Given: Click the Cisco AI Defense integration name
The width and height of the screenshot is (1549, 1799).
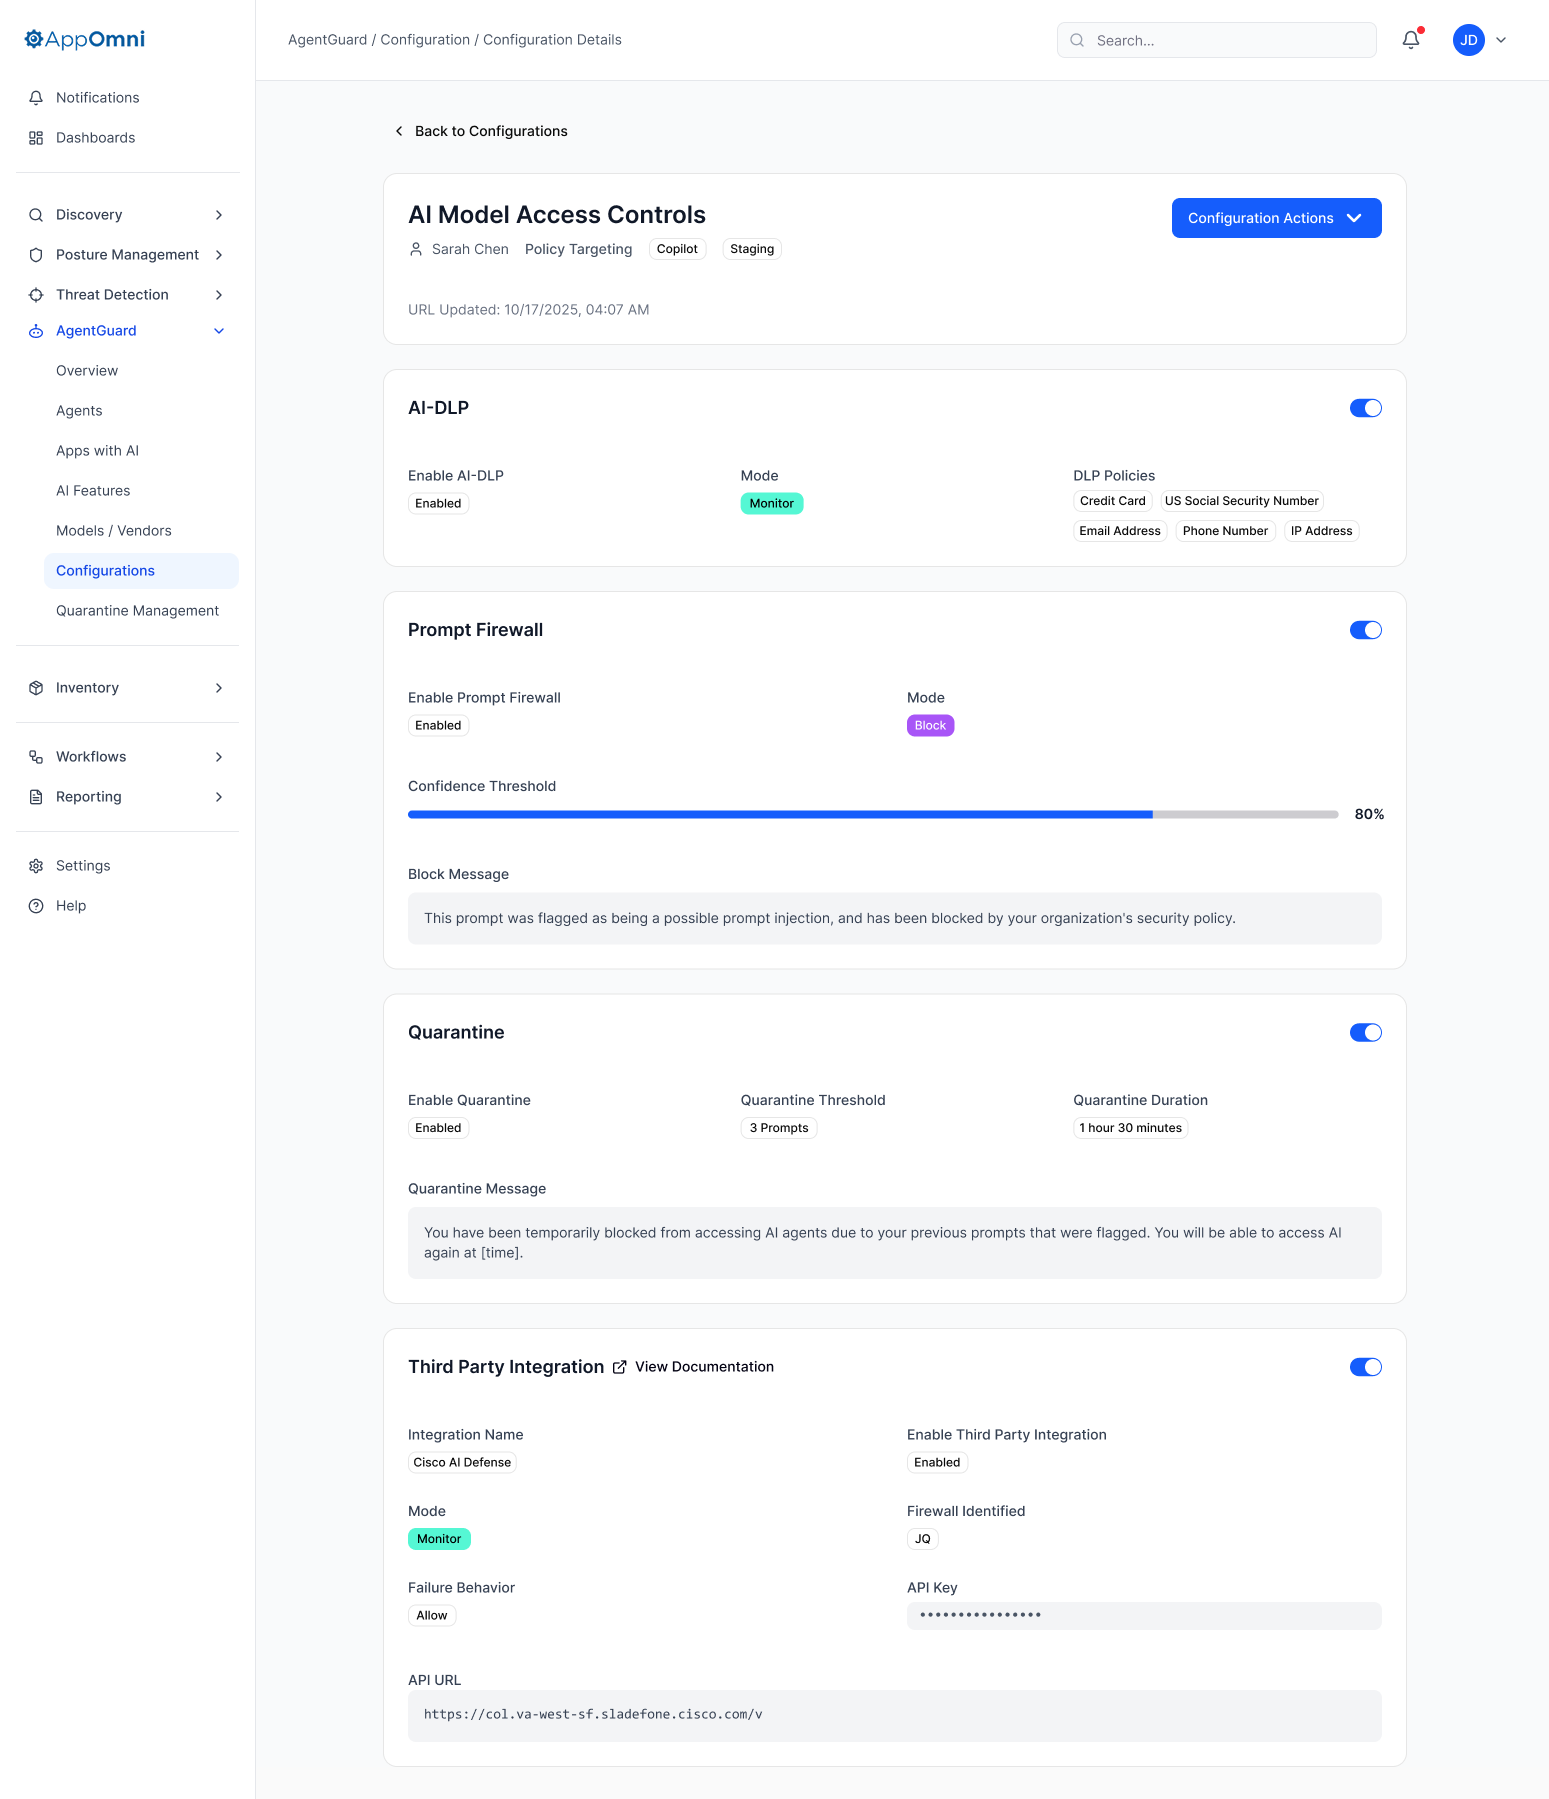Looking at the screenshot, I should coord(462,1462).
